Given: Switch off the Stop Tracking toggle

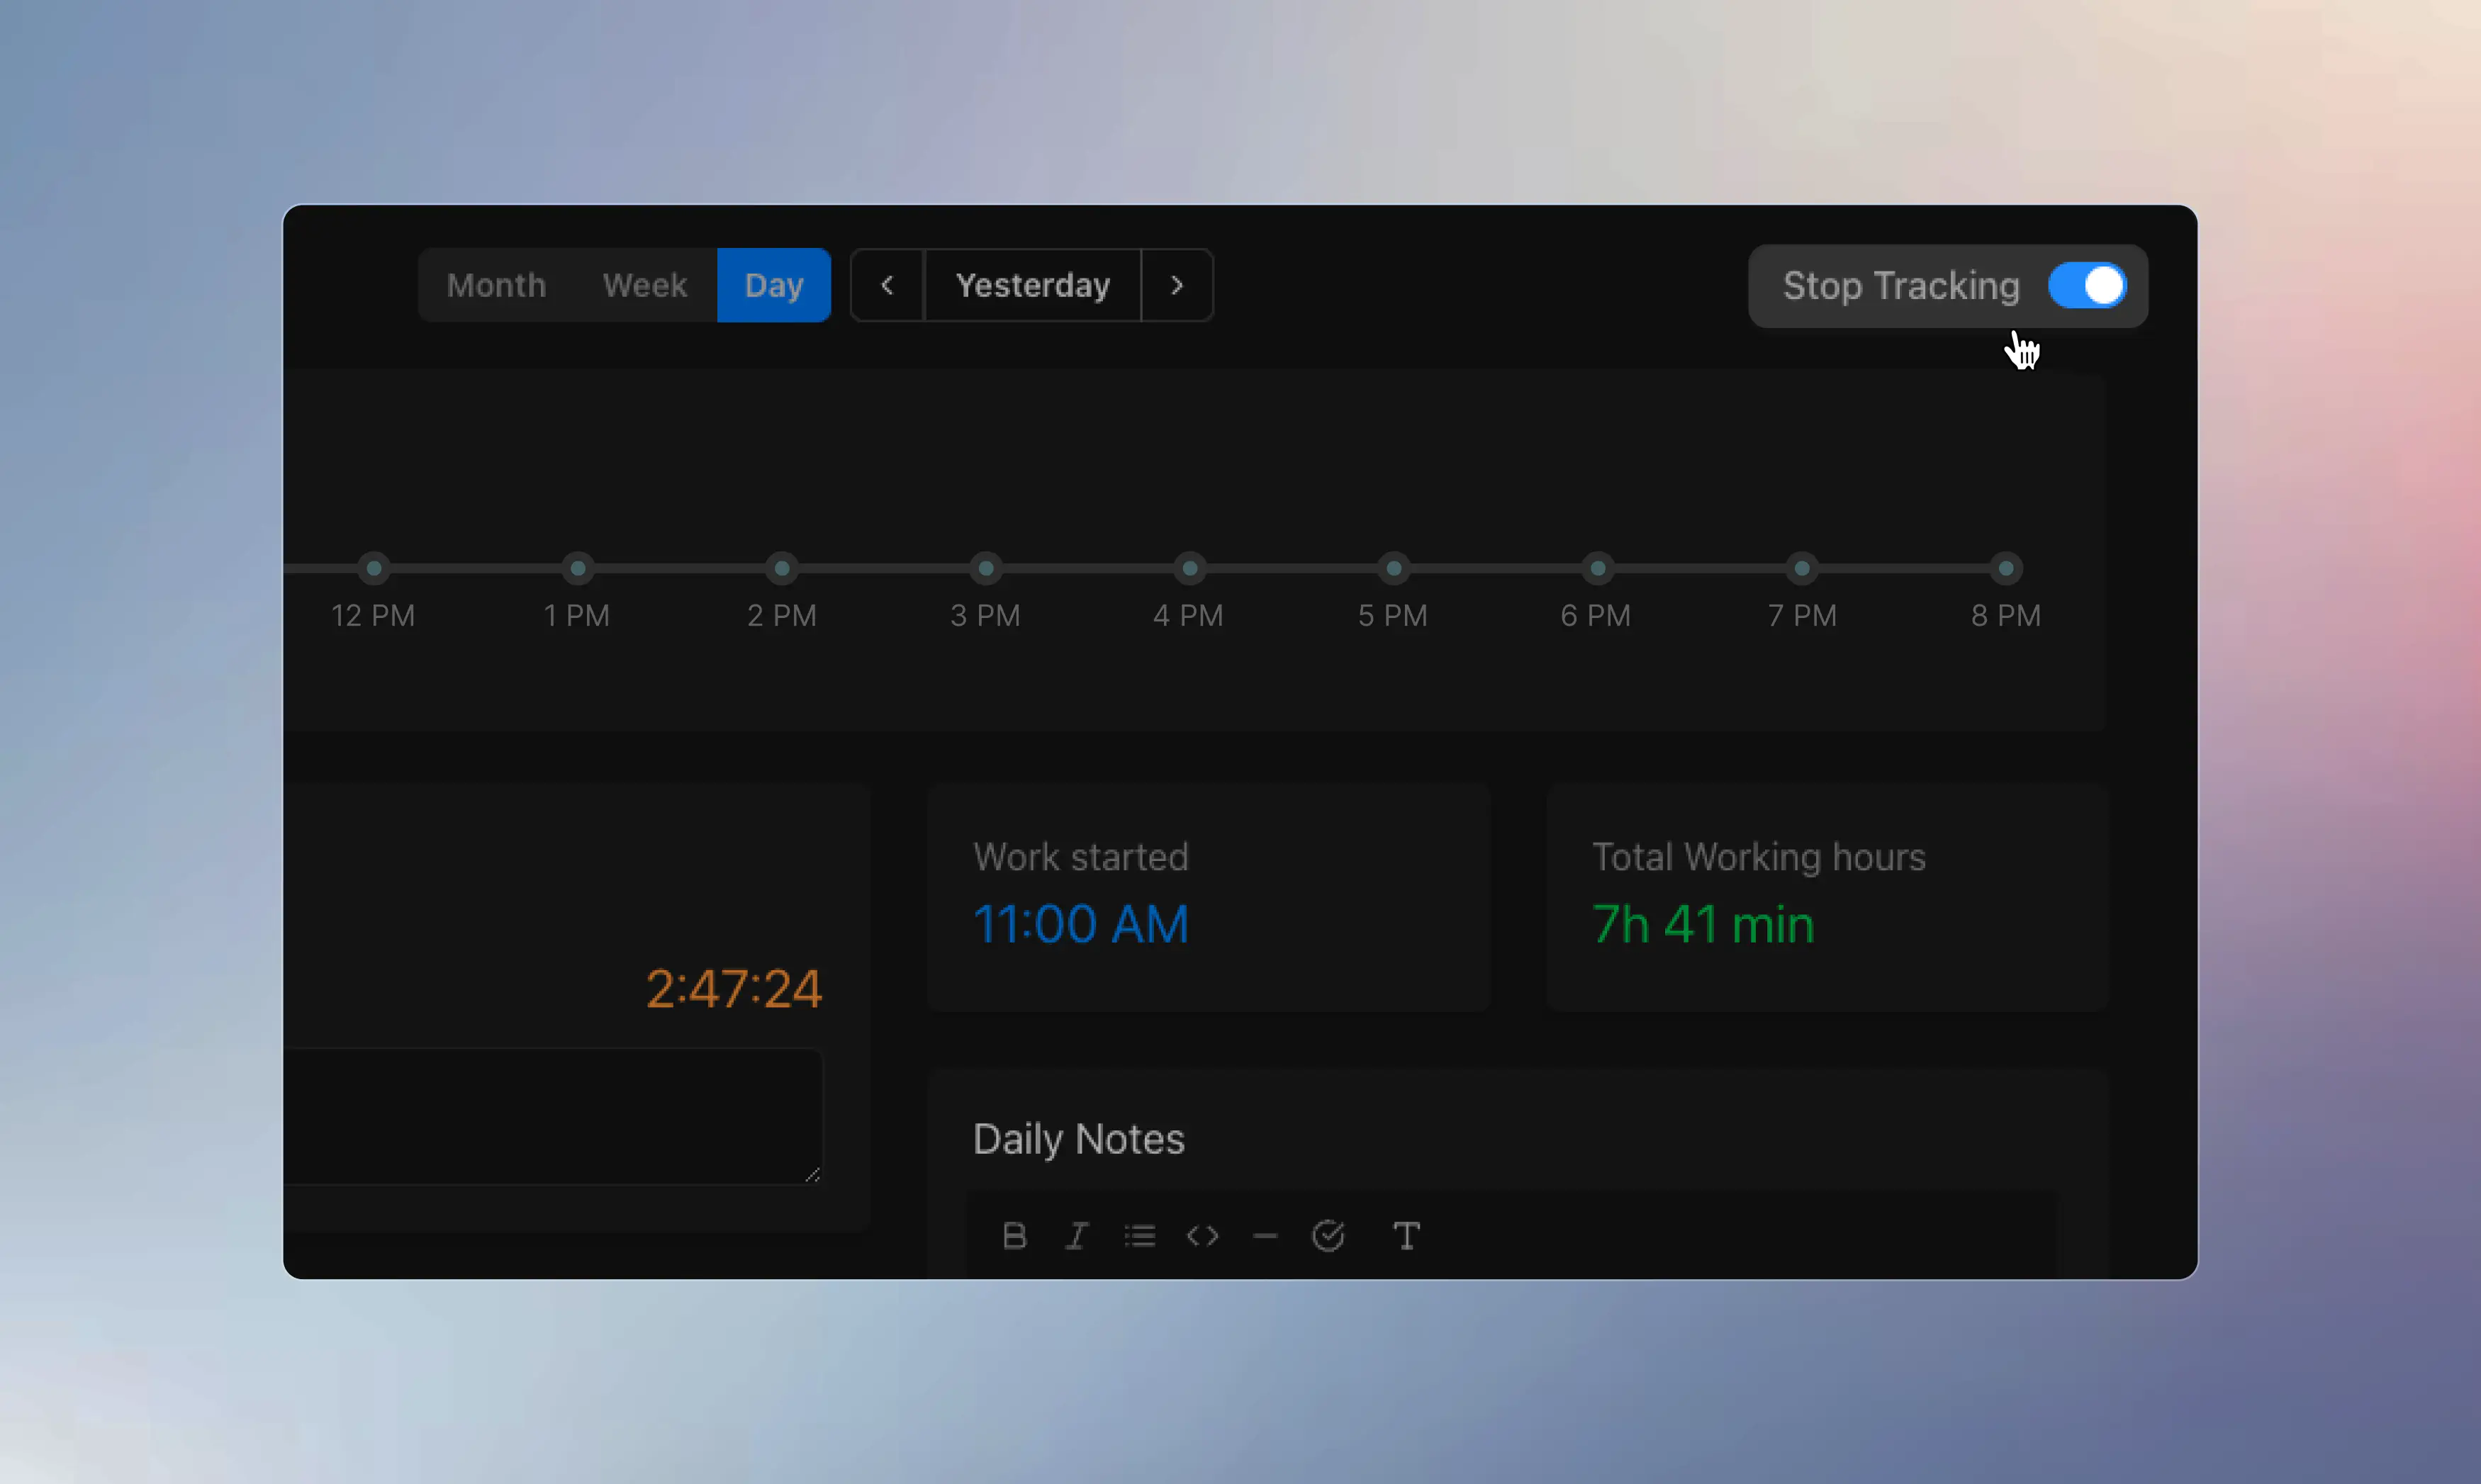Looking at the screenshot, I should [x=2087, y=286].
